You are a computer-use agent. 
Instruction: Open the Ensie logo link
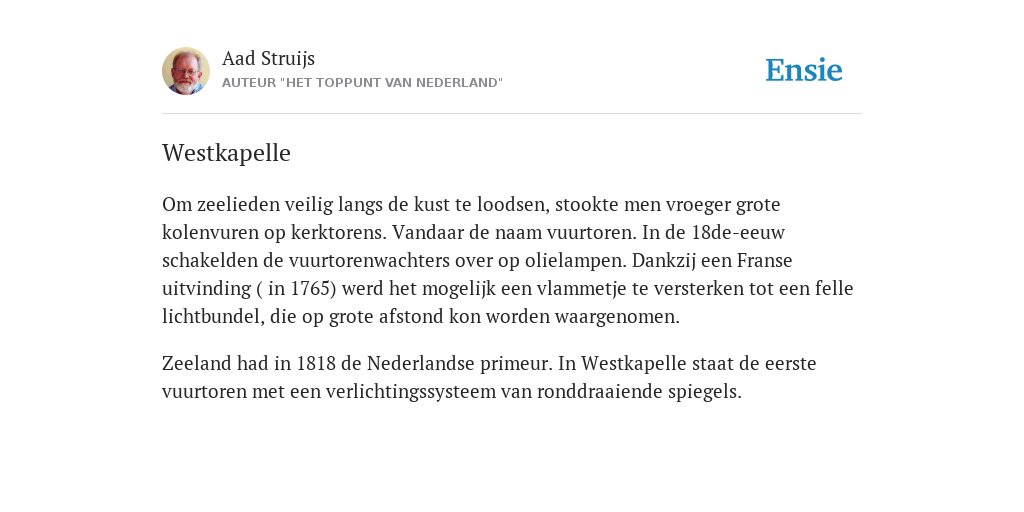click(804, 70)
